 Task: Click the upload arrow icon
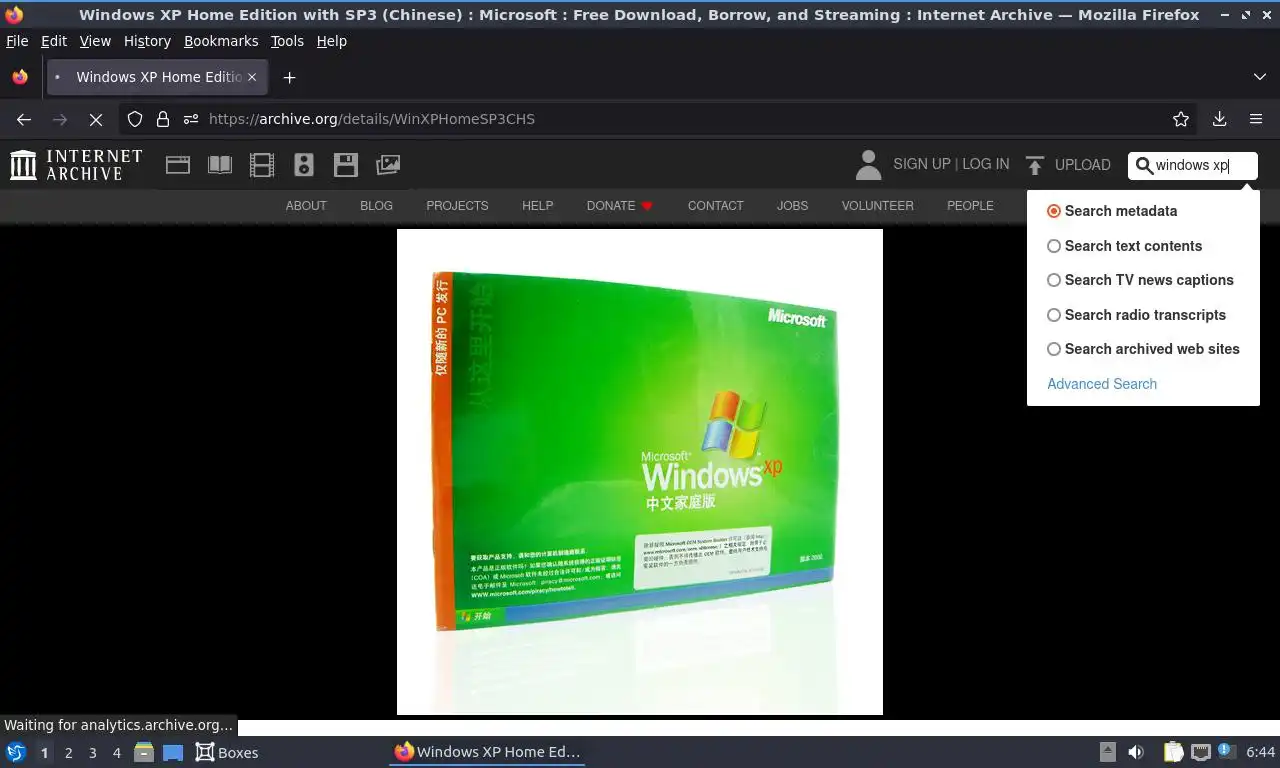coord(1035,165)
